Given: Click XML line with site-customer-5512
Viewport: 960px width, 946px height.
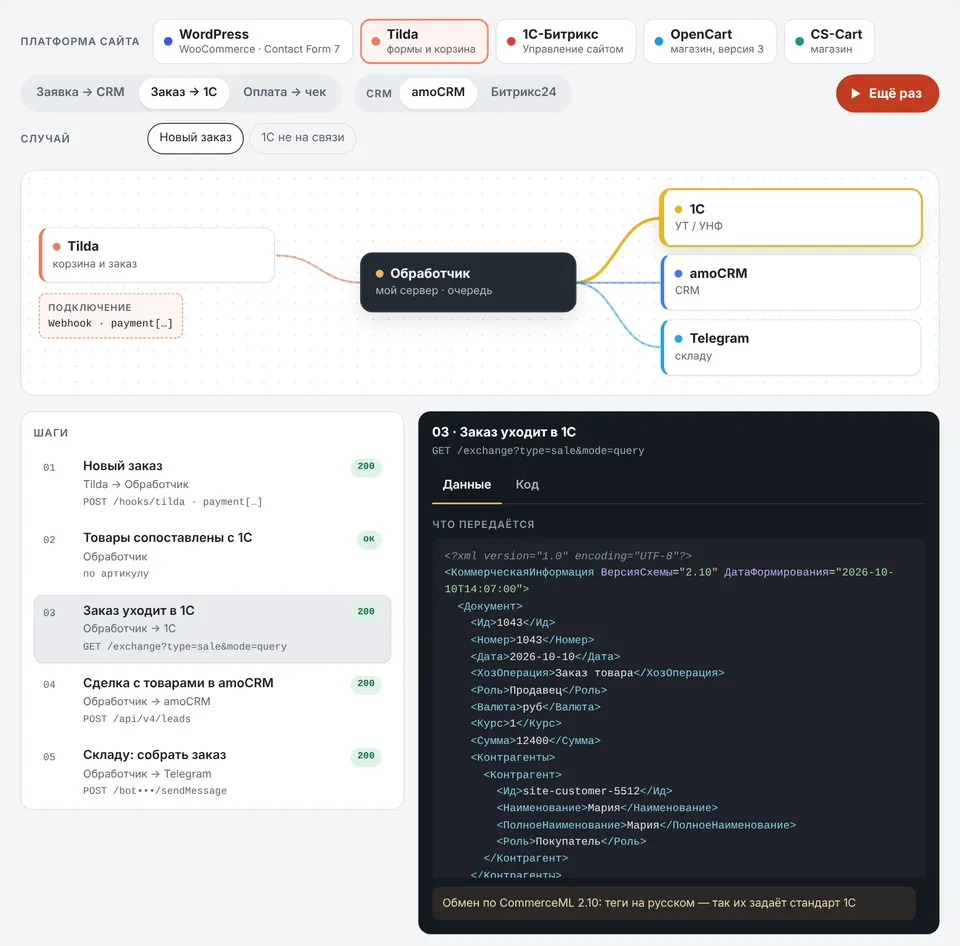Looking at the screenshot, I should point(584,791).
